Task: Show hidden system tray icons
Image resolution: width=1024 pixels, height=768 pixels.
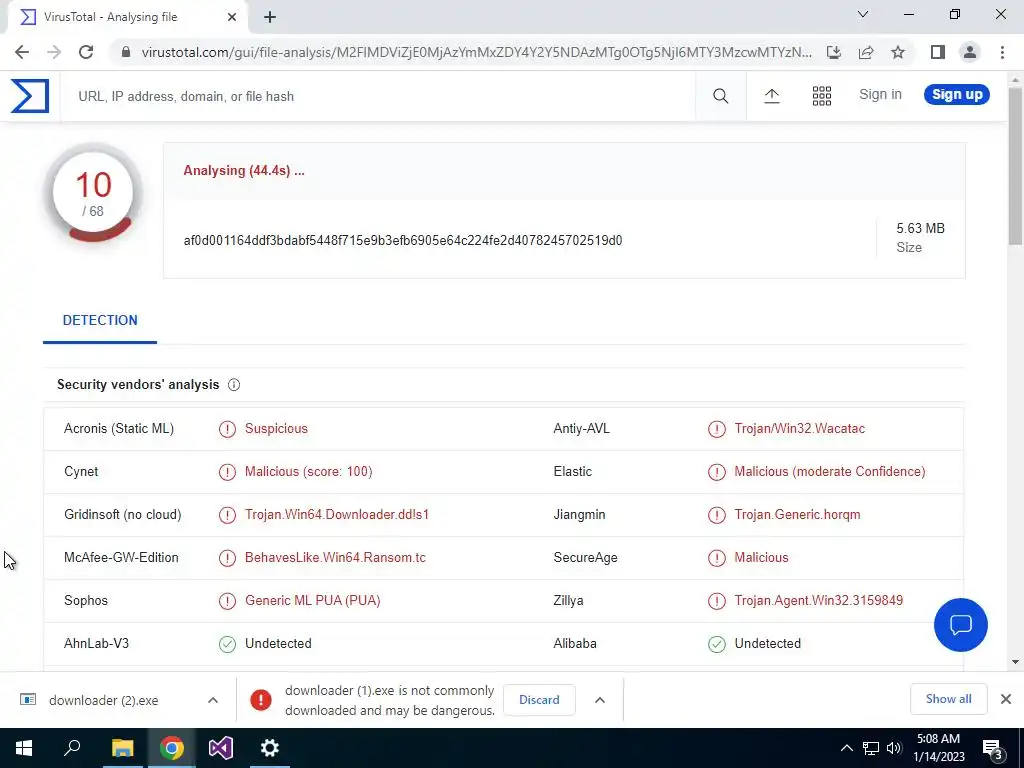Action: click(x=846, y=748)
